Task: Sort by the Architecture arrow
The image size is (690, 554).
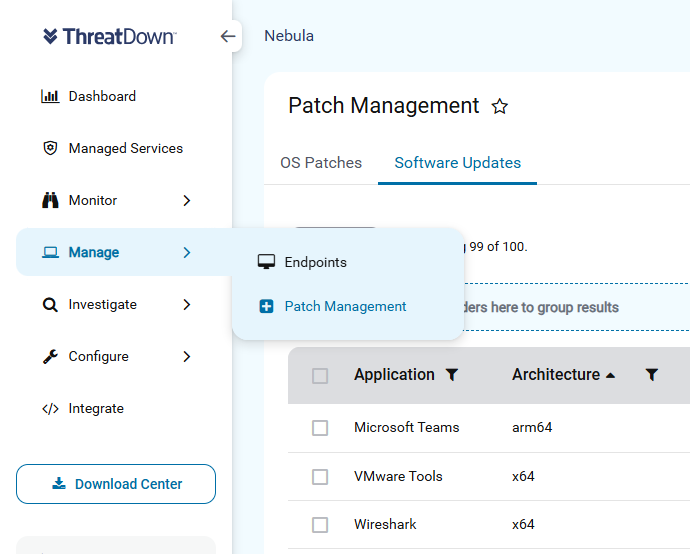Action: tap(610, 375)
